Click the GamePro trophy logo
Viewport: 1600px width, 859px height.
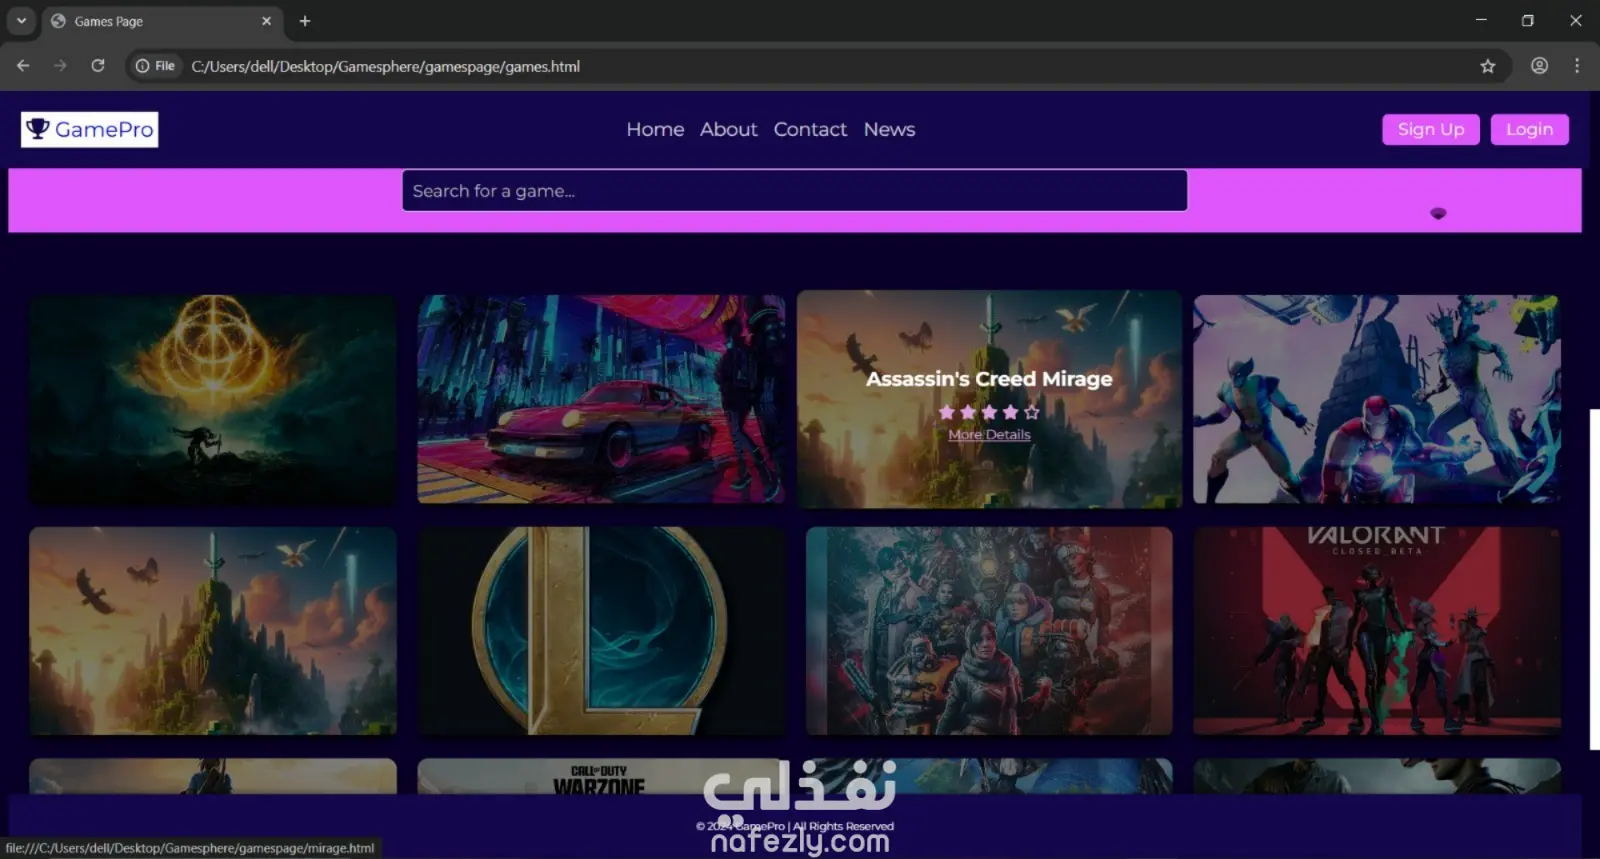point(89,129)
